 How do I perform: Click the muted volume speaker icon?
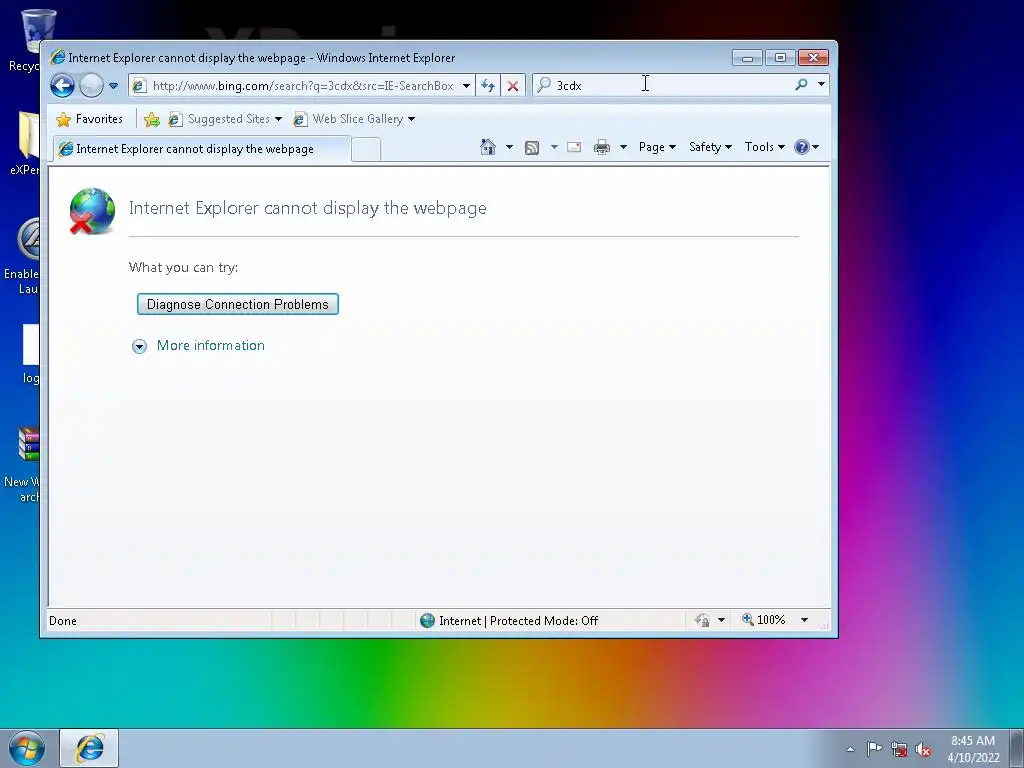[x=923, y=750]
